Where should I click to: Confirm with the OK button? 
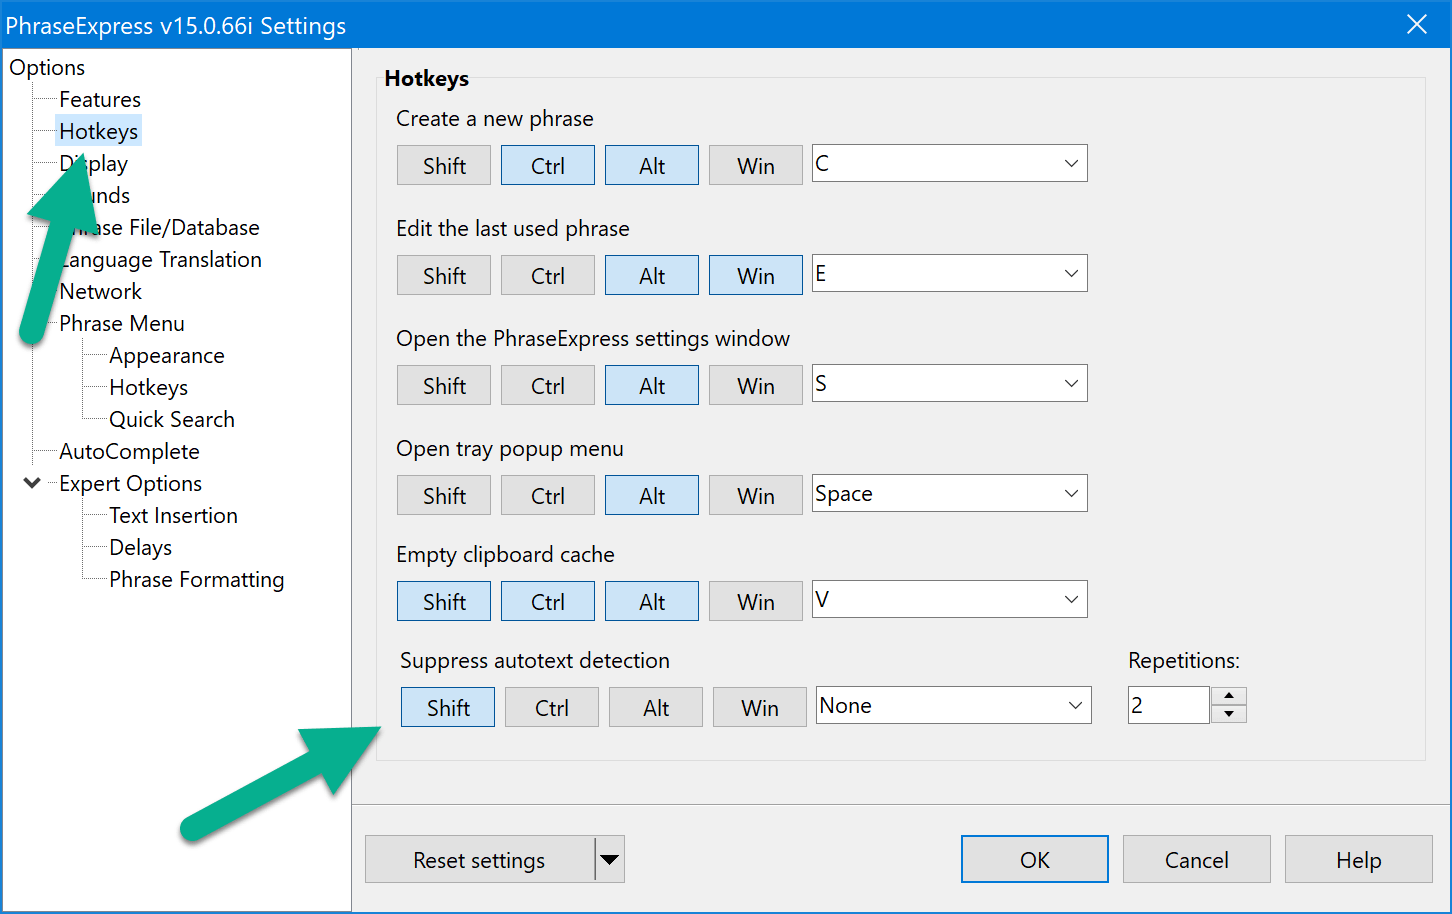click(1035, 860)
